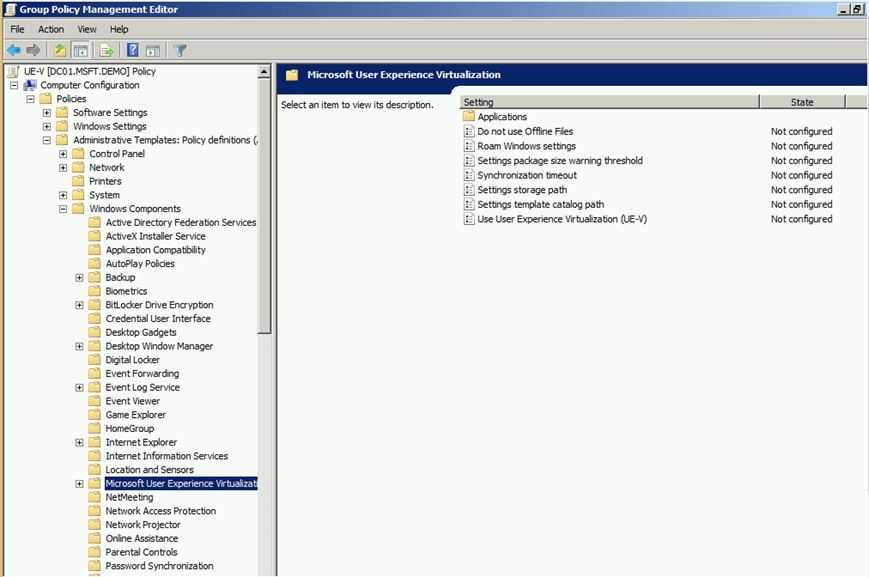This screenshot has height=577, width=869.
Task: Expand the Event Log Service node
Action: 79,387
